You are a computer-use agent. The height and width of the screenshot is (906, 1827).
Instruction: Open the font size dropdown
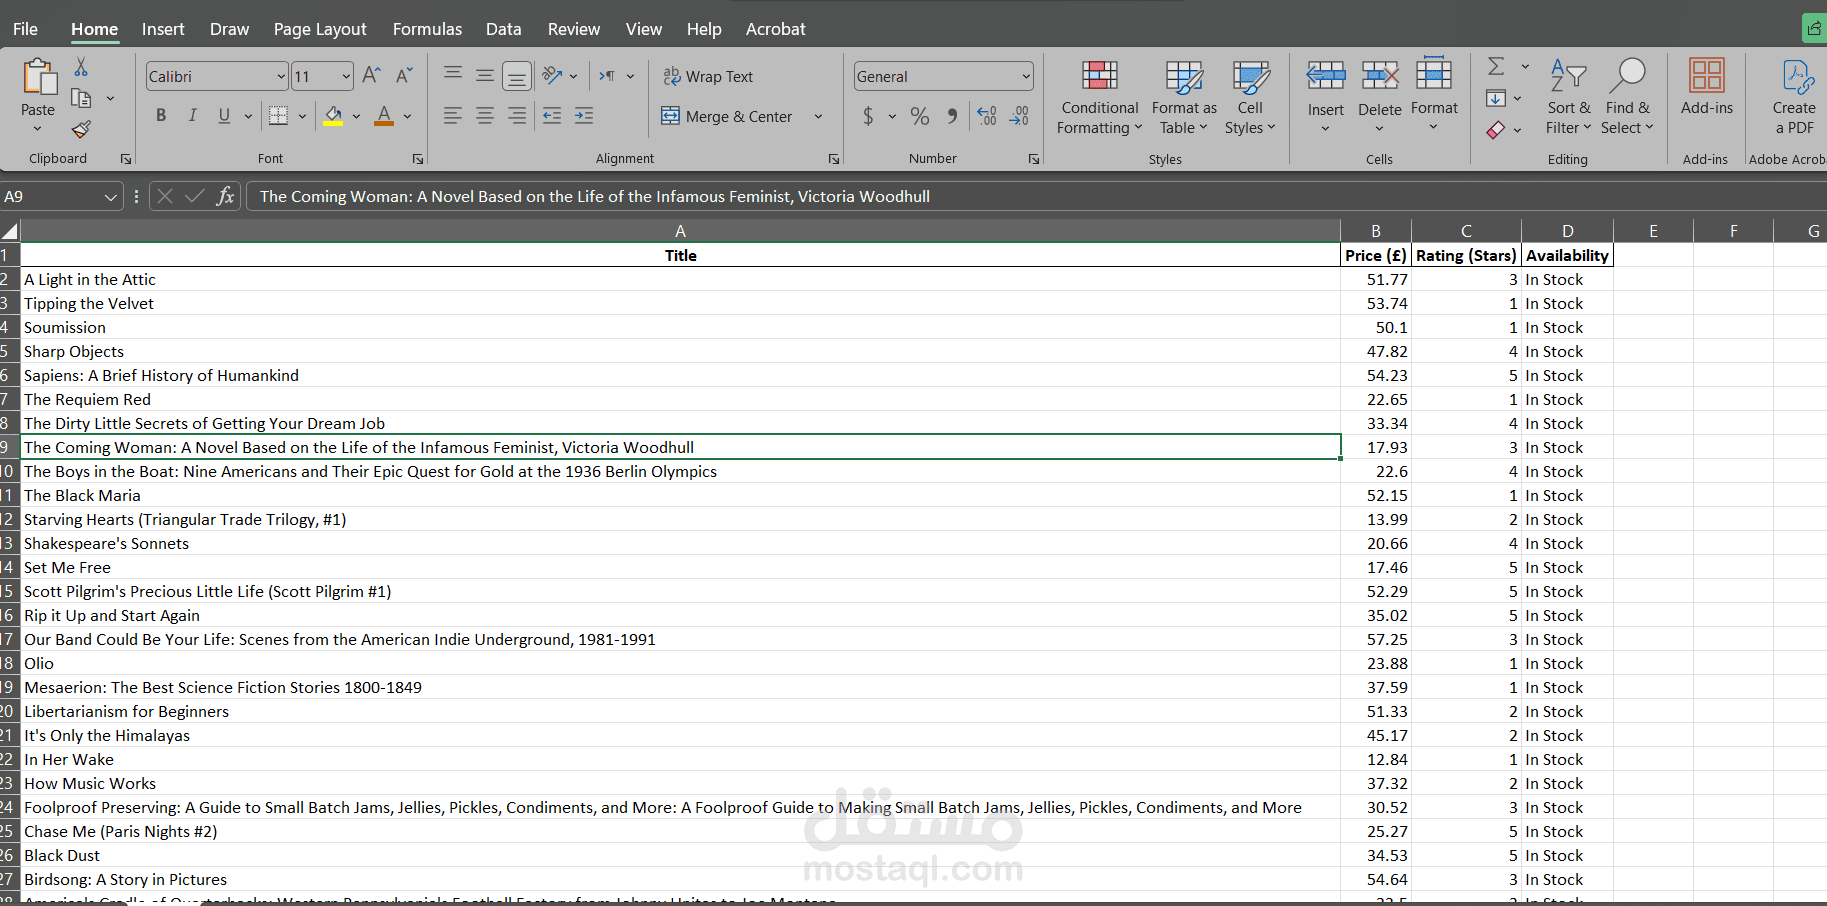tap(344, 76)
